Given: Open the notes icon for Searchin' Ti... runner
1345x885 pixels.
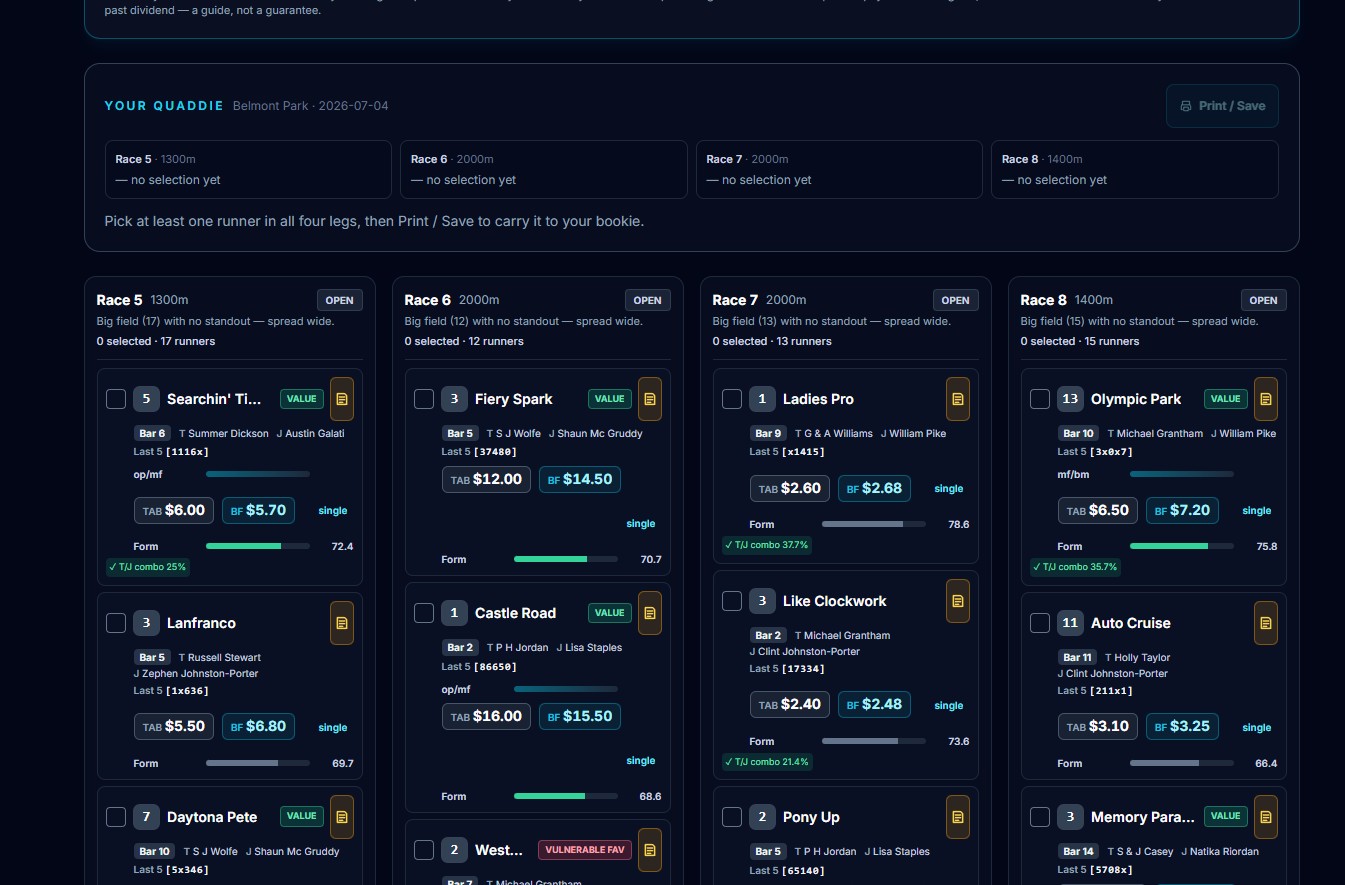Looking at the screenshot, I should tap(342, 399).
